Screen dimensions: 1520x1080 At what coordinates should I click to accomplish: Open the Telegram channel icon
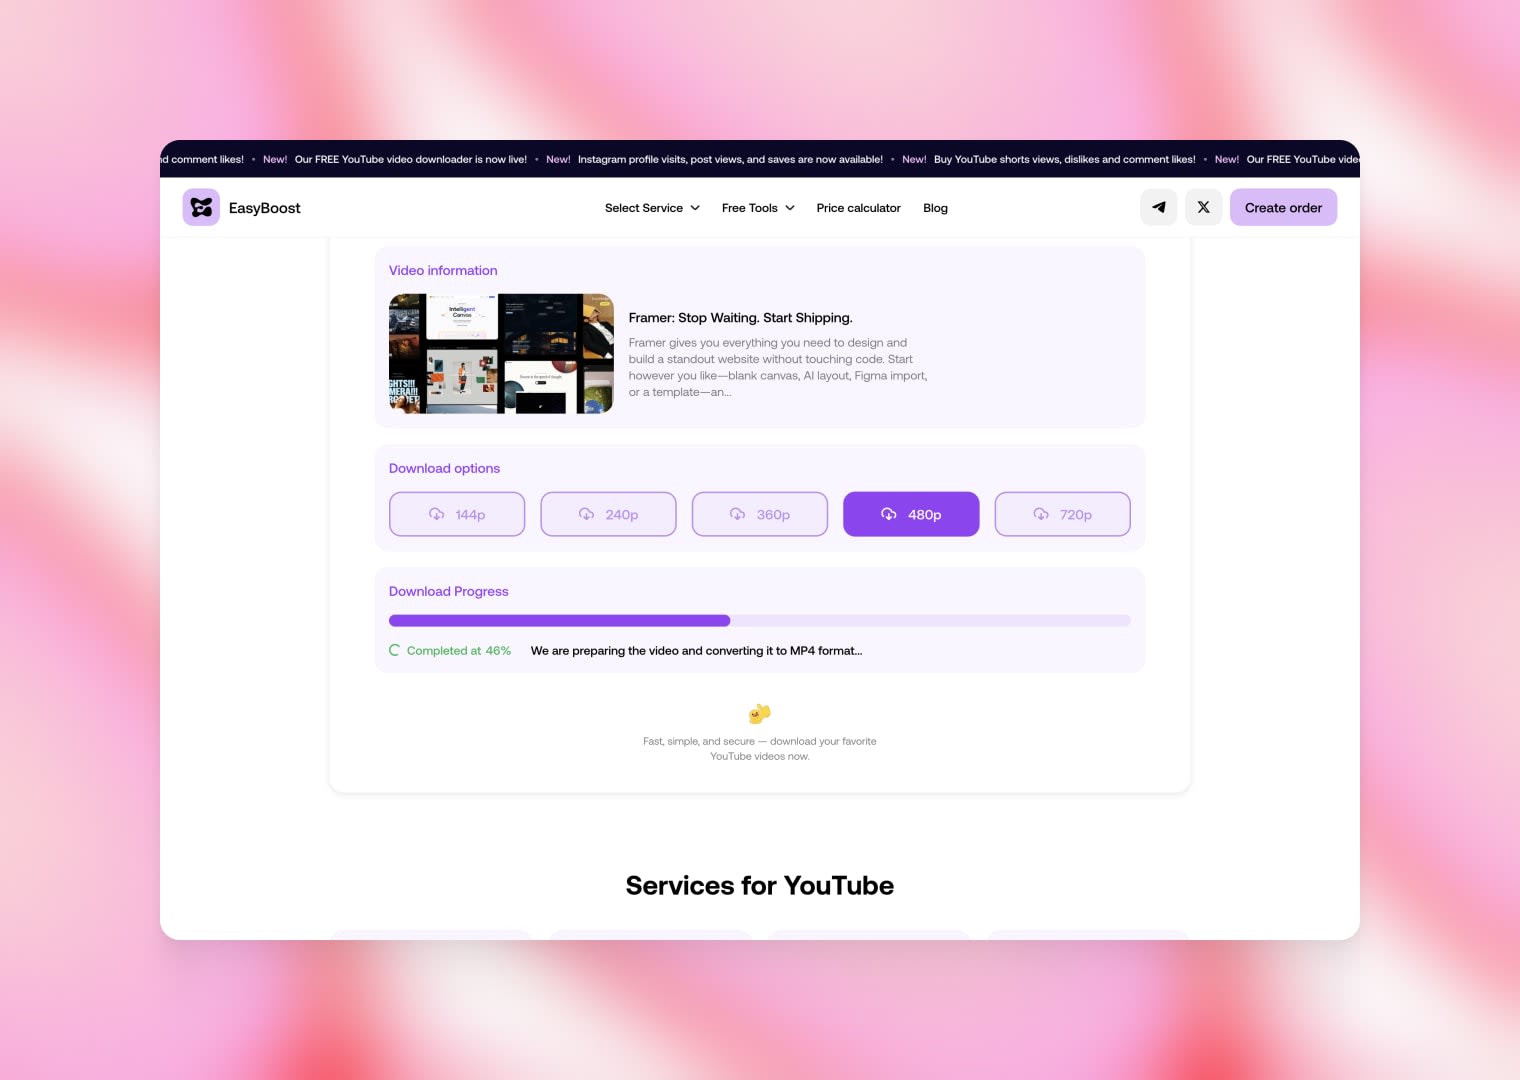tap(1158, 207)
